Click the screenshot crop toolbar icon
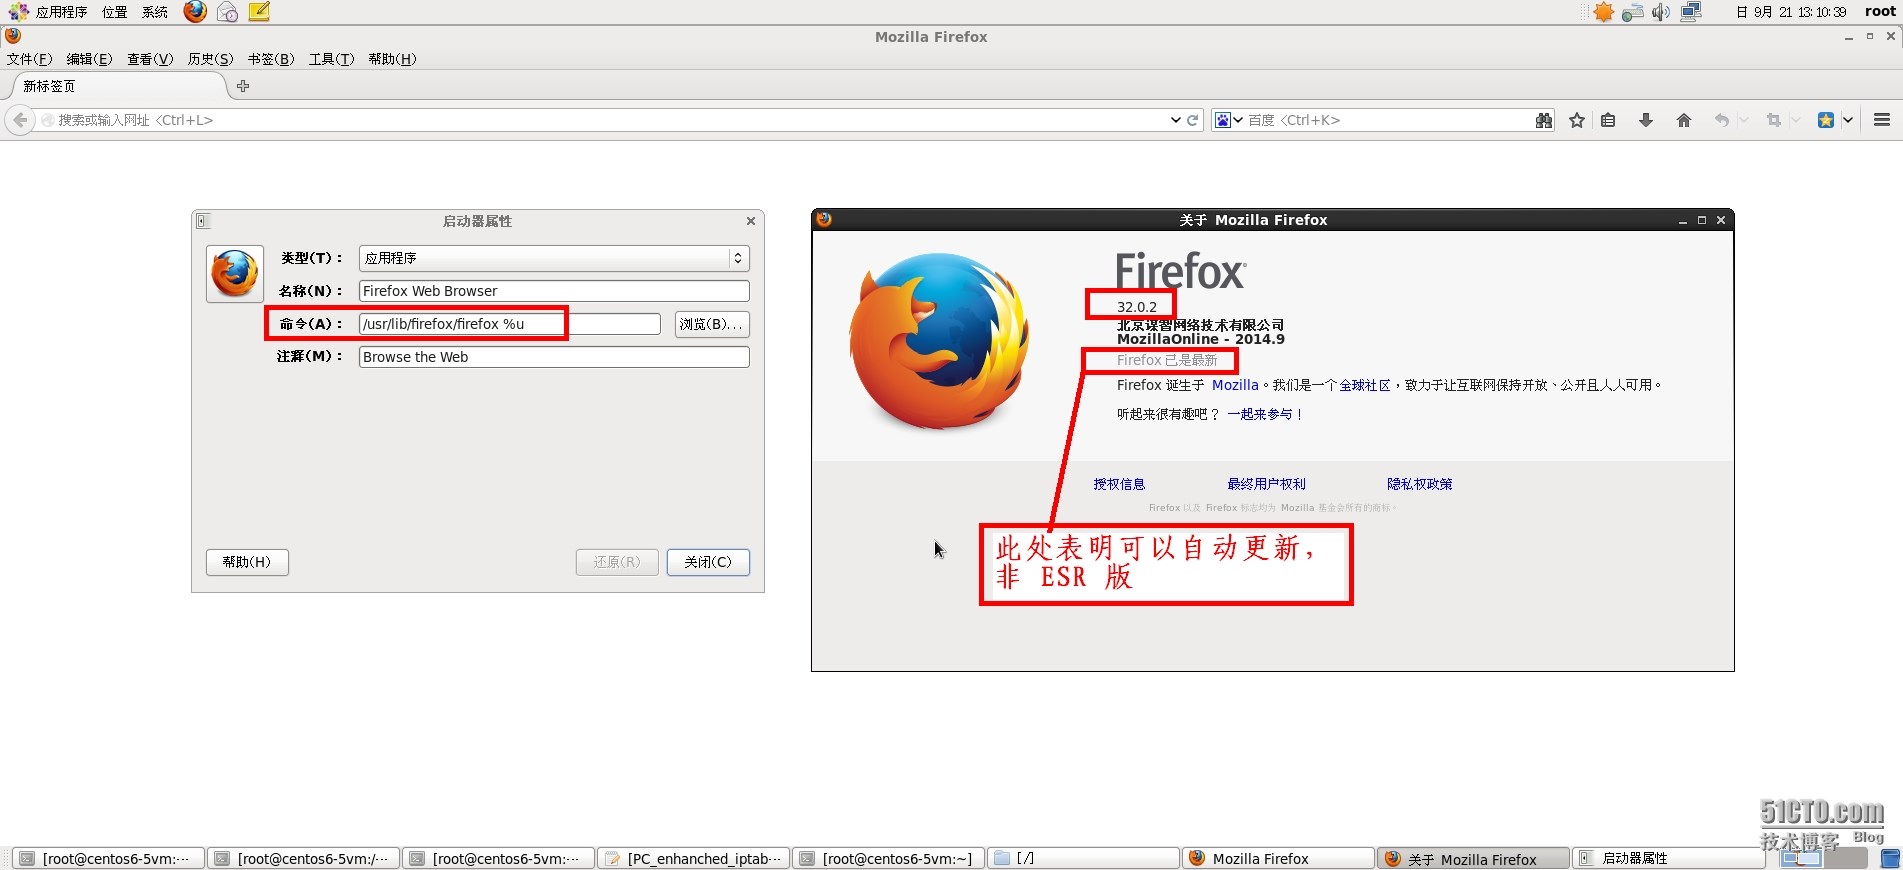Image resolution: width=1903 pixels, height=870 pixels. [x=1774, y=120]
